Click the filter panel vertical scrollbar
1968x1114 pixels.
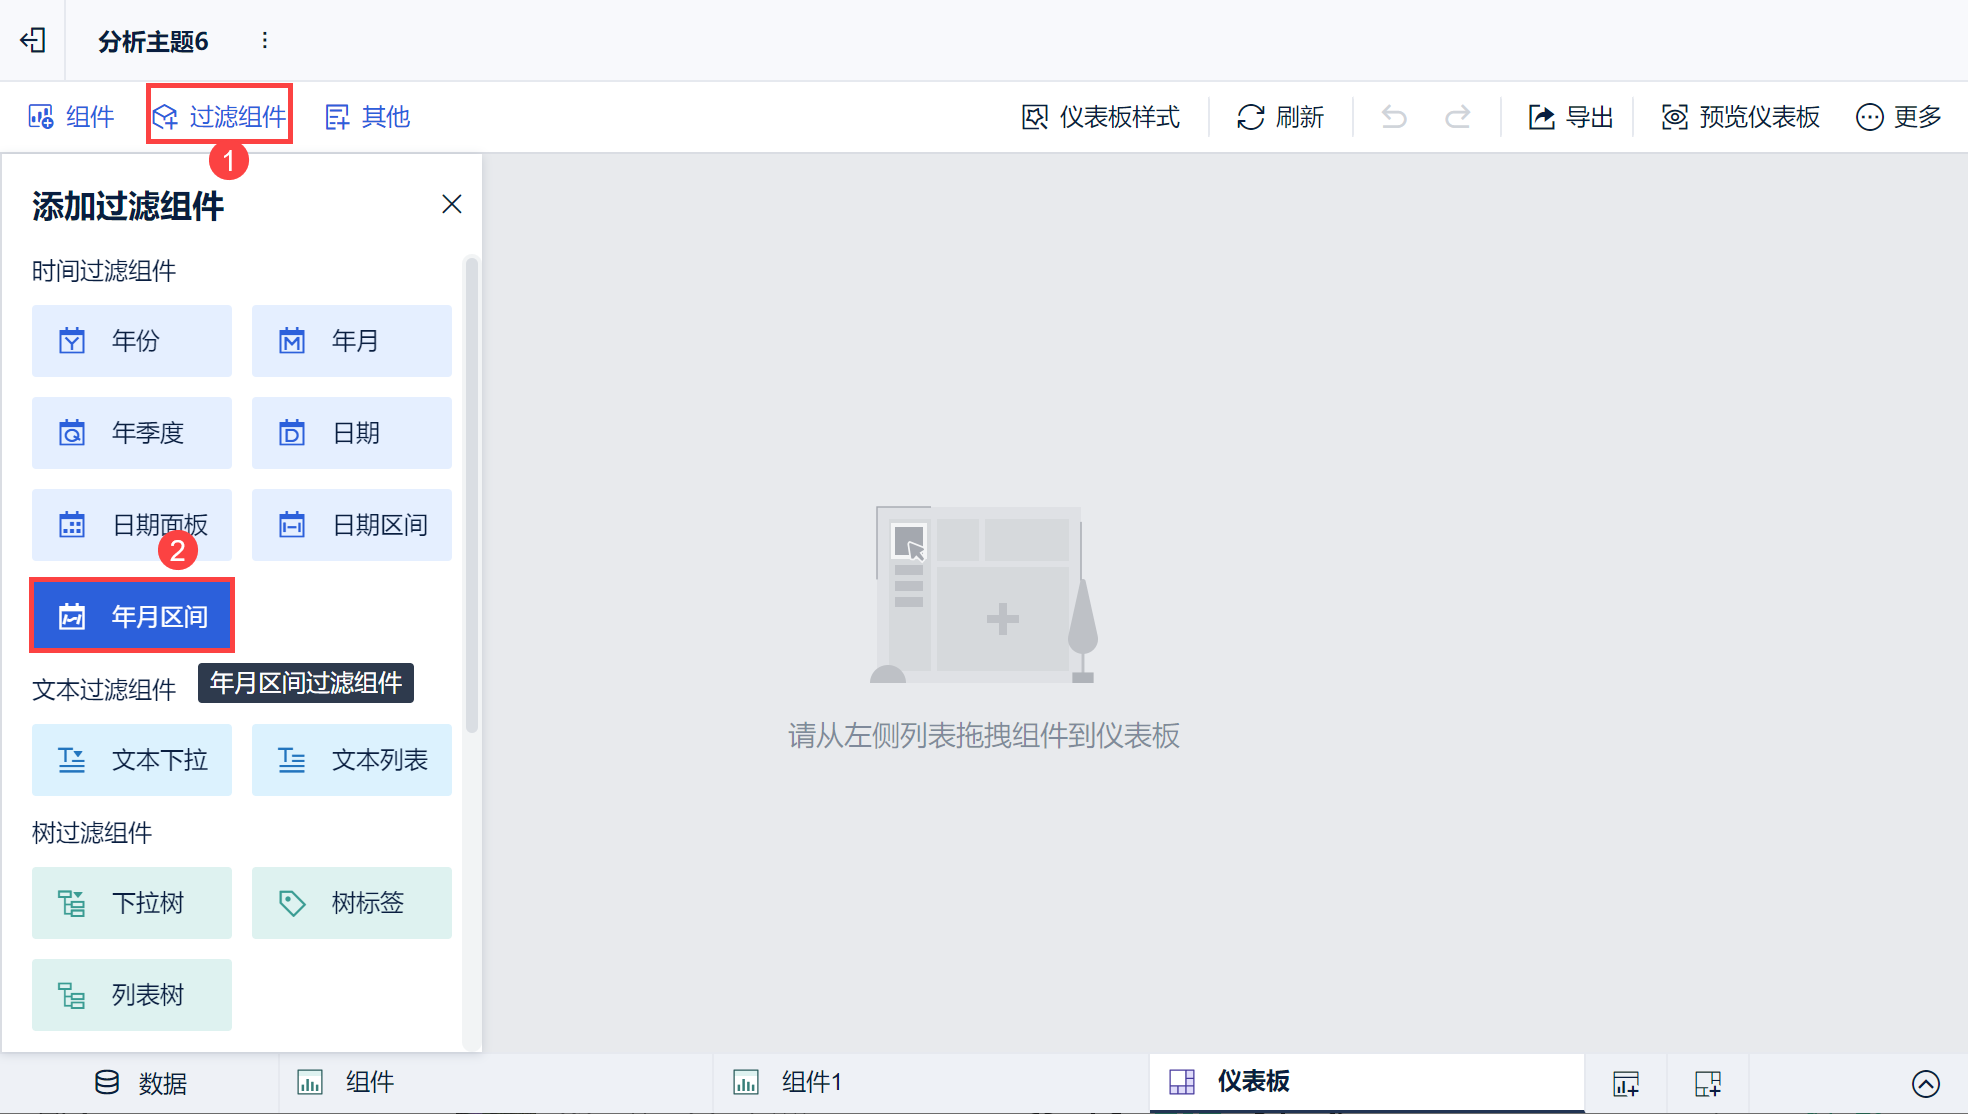click(x=471, y=495)
